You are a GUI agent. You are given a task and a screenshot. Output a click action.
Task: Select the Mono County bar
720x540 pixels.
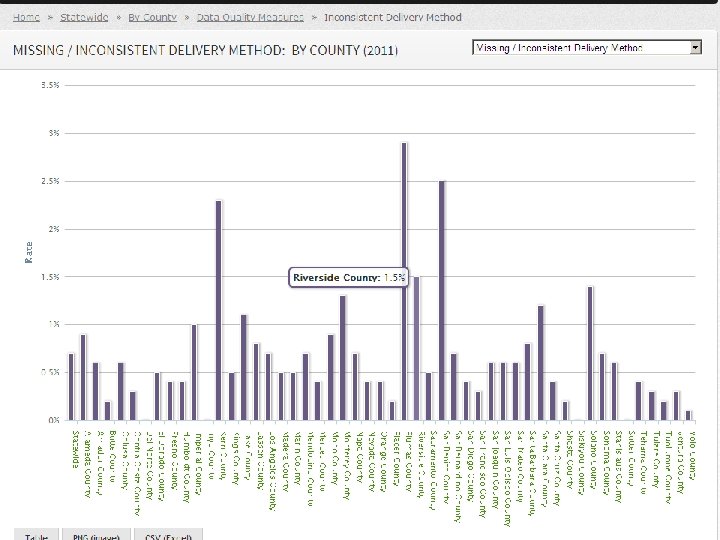pos(330,377)
